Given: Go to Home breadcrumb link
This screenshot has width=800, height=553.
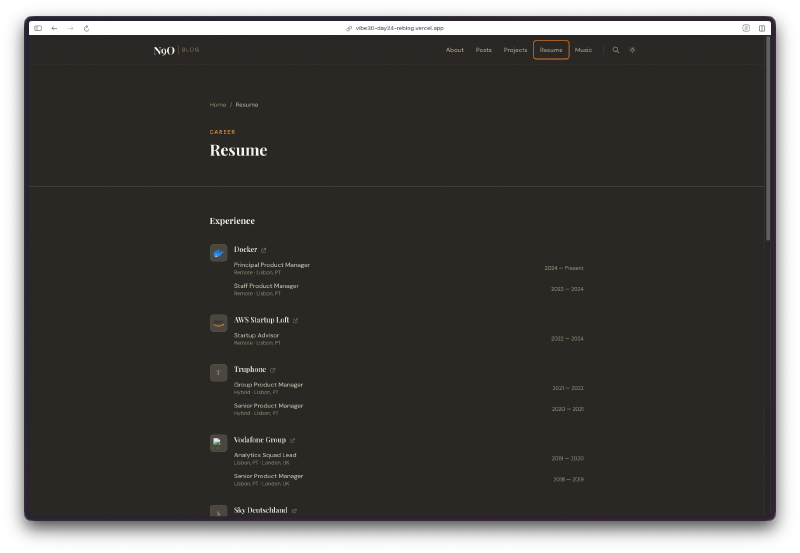Looking at the screenshot, I should coord(218,105).
